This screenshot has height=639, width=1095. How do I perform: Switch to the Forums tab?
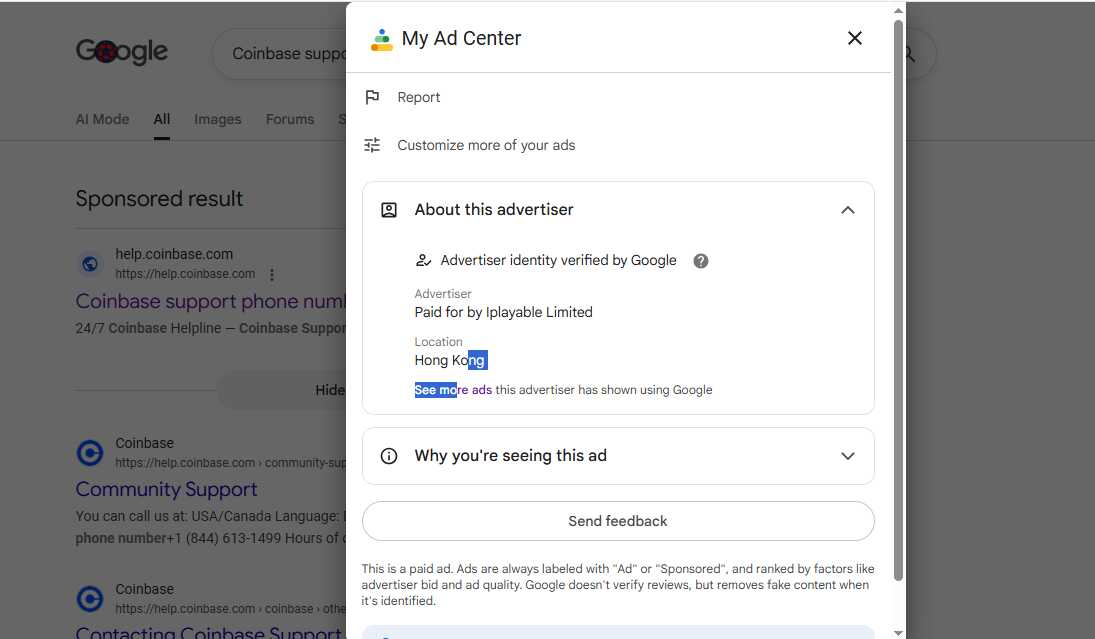[x=290, y=119]
